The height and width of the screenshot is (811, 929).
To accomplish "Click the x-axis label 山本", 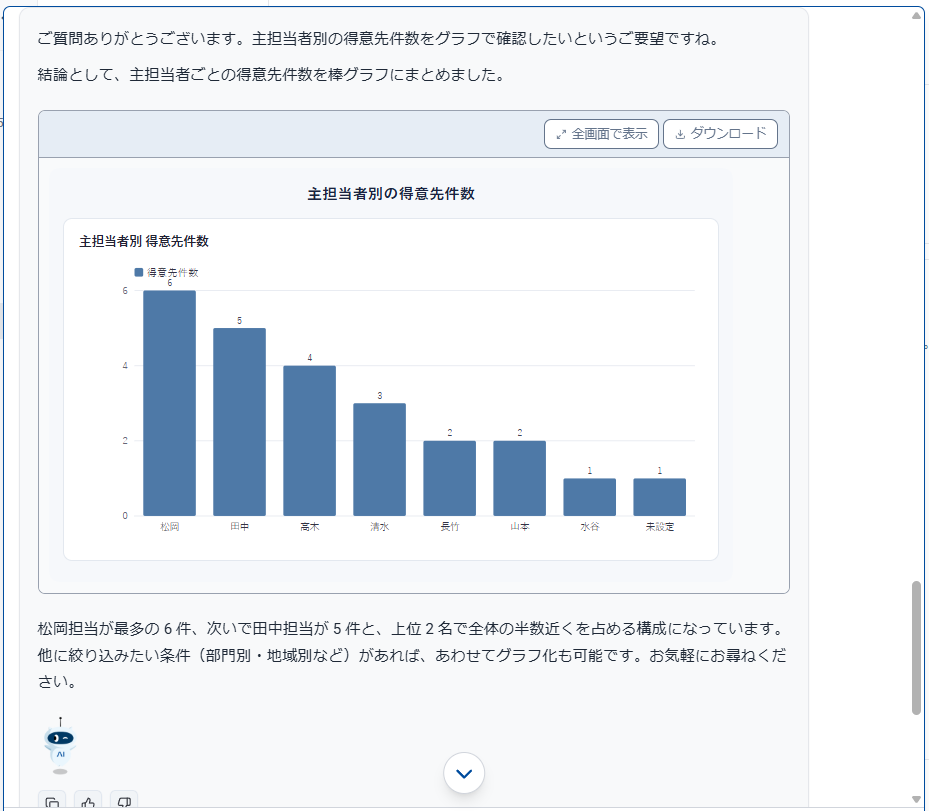I will (520, 527).
